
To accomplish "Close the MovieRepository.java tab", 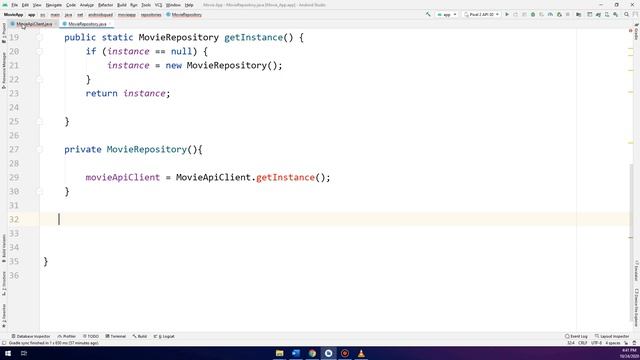I will coord(110,24).
